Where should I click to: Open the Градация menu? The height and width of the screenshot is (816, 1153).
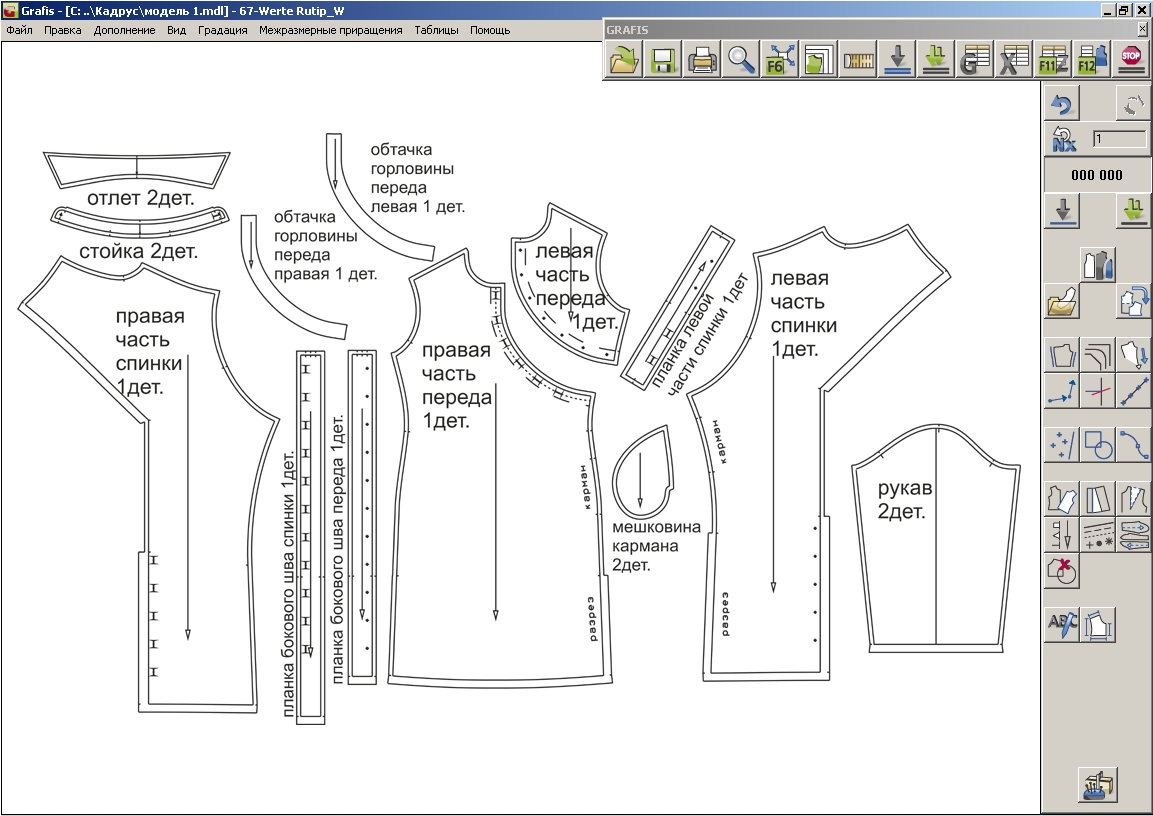223,30
